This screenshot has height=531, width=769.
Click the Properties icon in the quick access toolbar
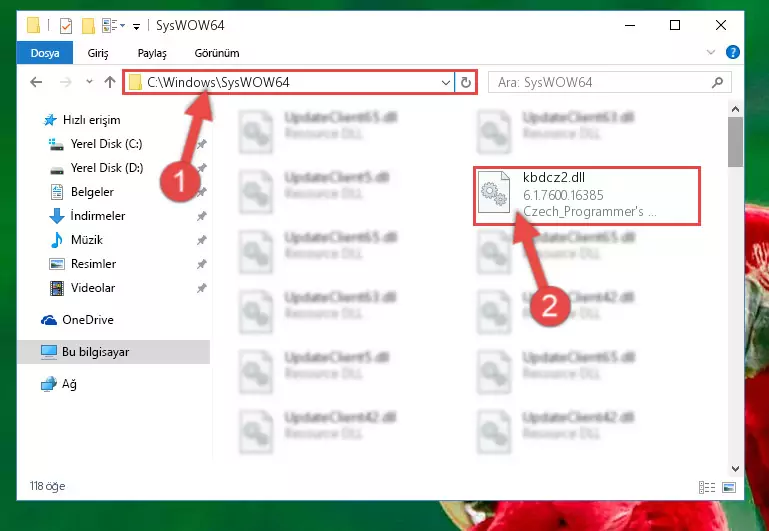tap(66, 25)
